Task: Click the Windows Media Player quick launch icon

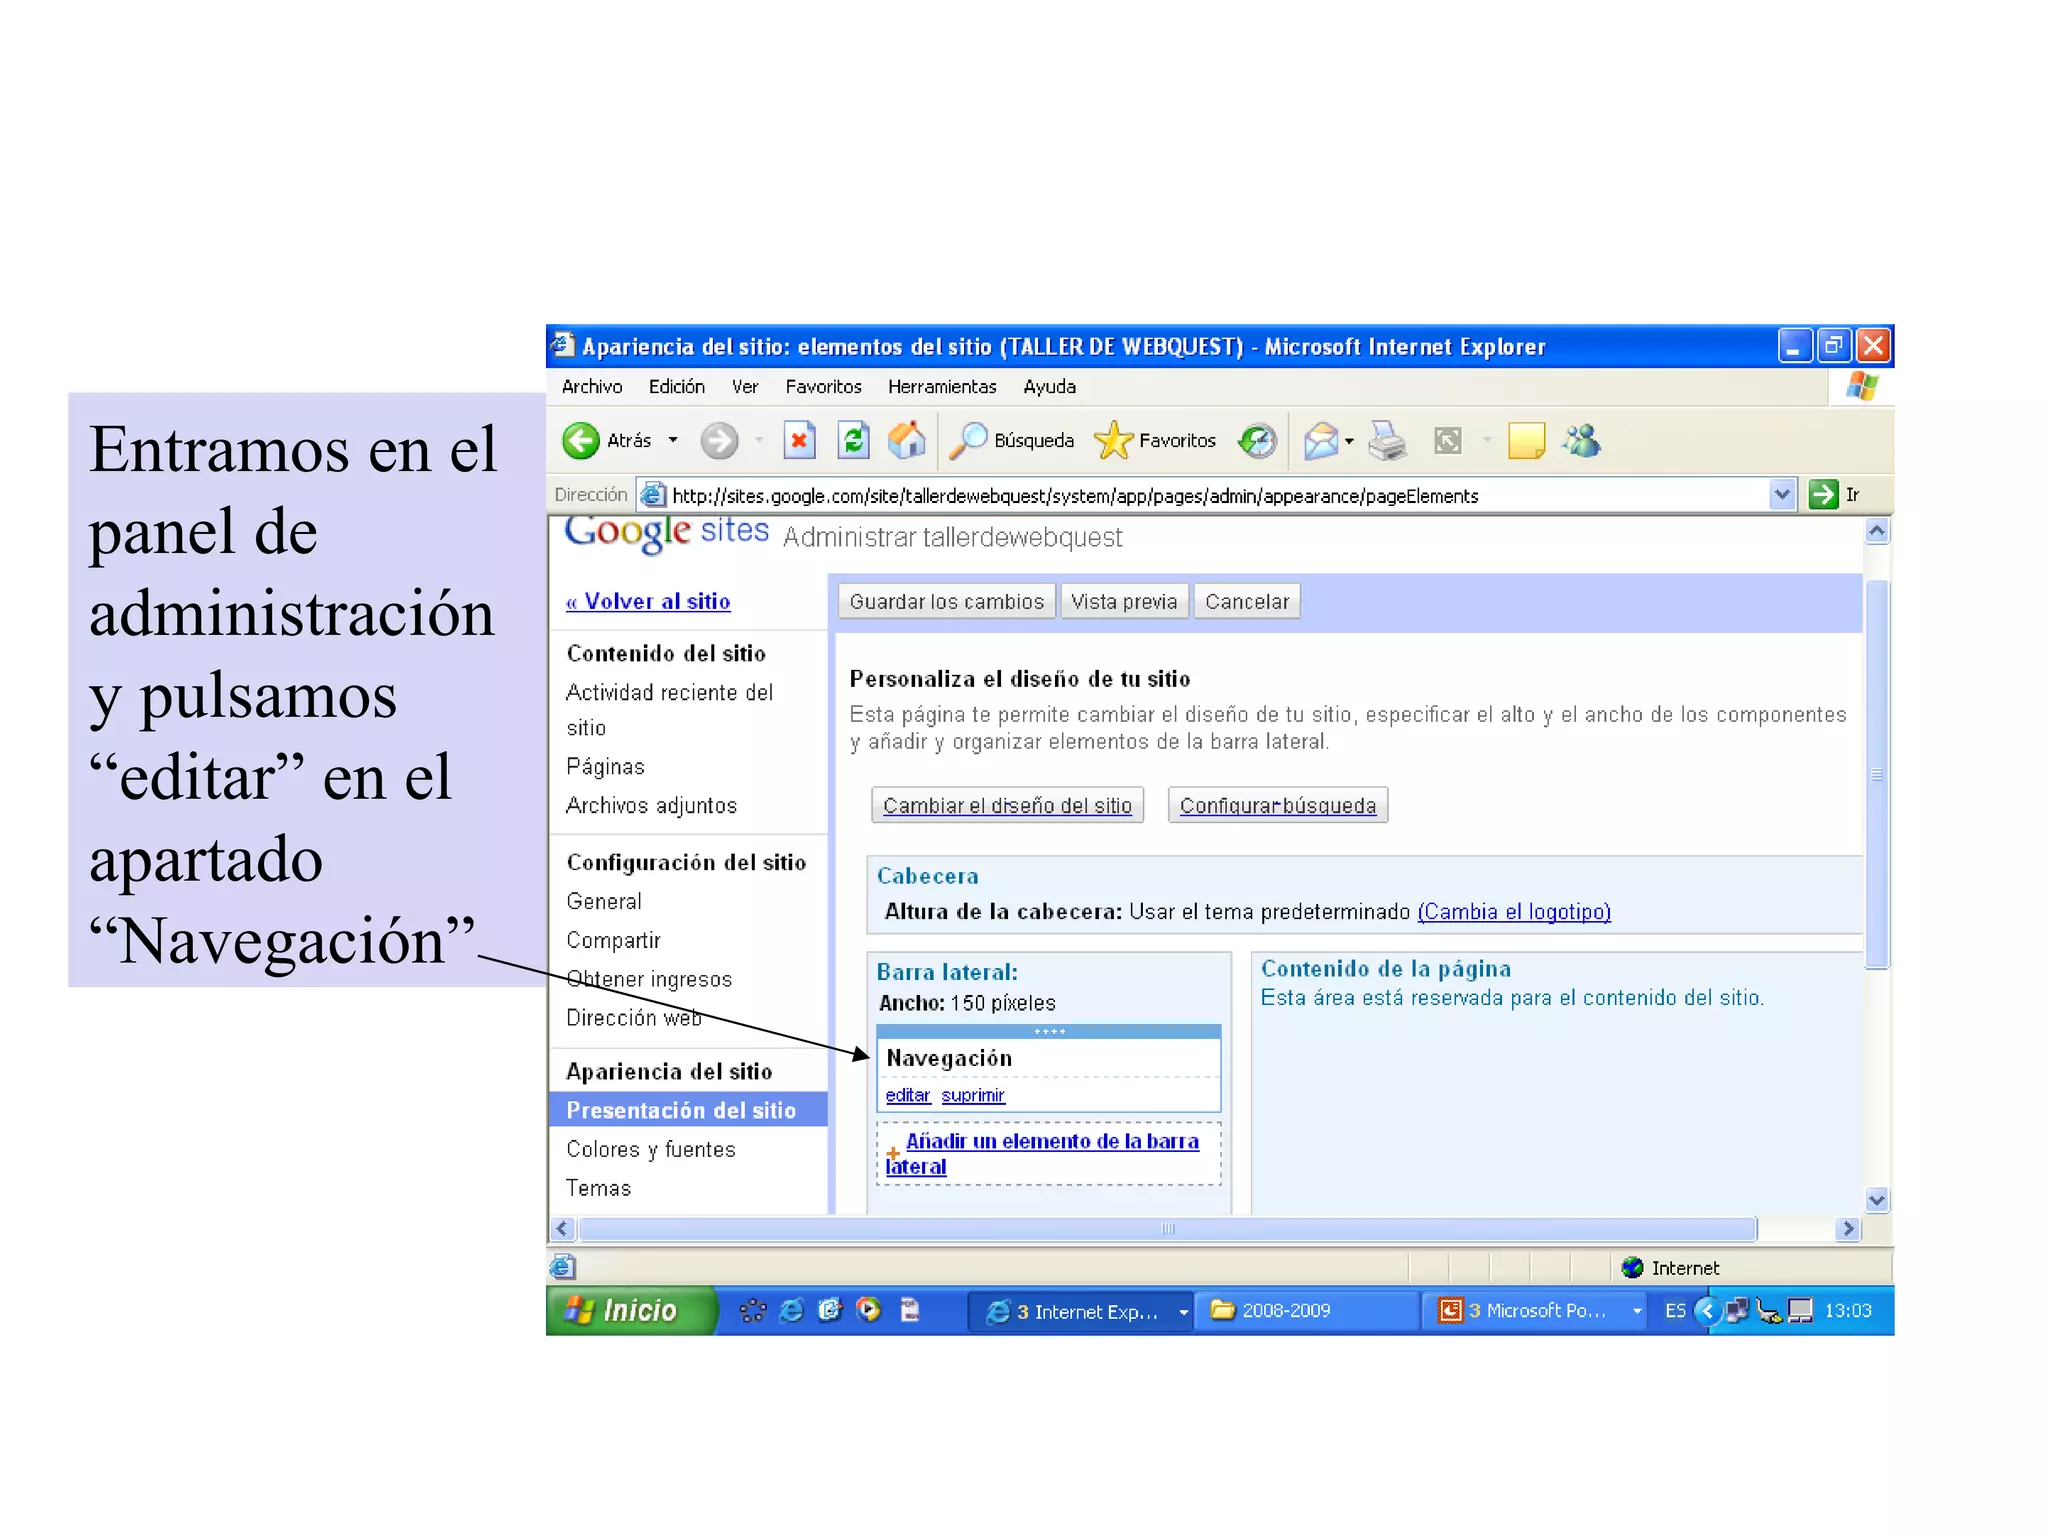Action: coord(869,1311)
